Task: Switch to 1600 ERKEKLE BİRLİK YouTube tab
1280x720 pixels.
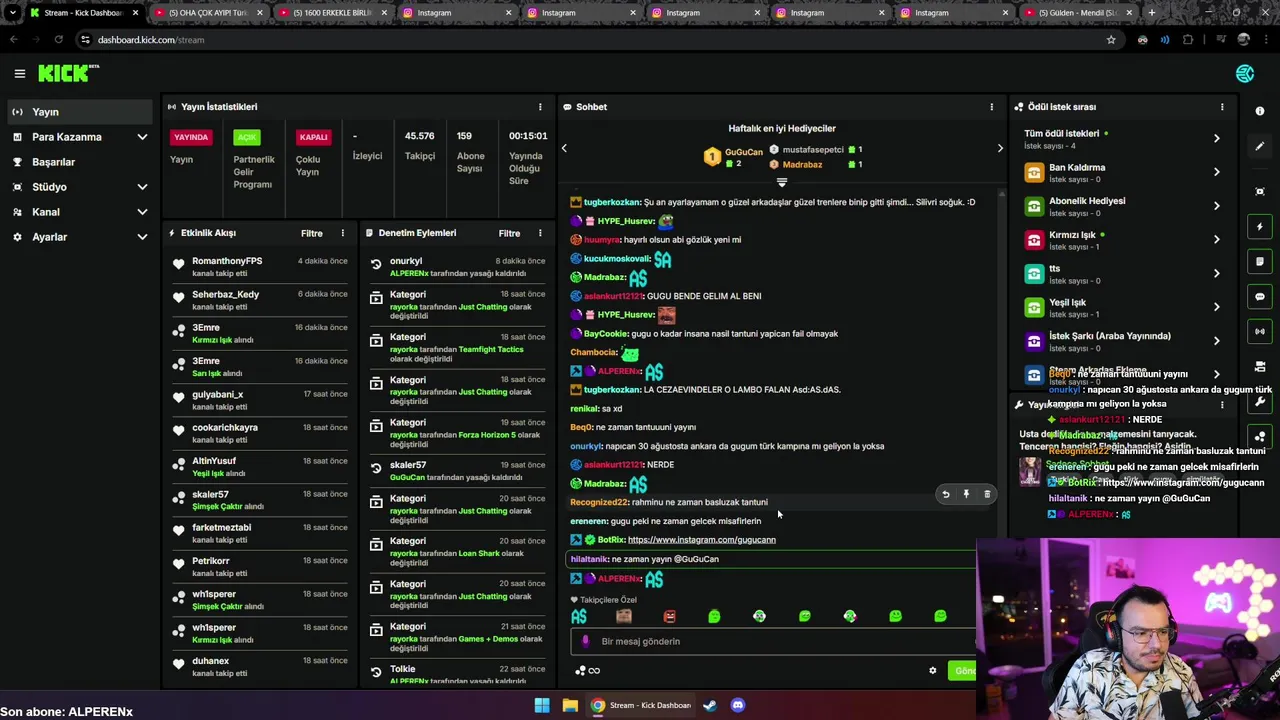Action: click(x=332, y=13)
